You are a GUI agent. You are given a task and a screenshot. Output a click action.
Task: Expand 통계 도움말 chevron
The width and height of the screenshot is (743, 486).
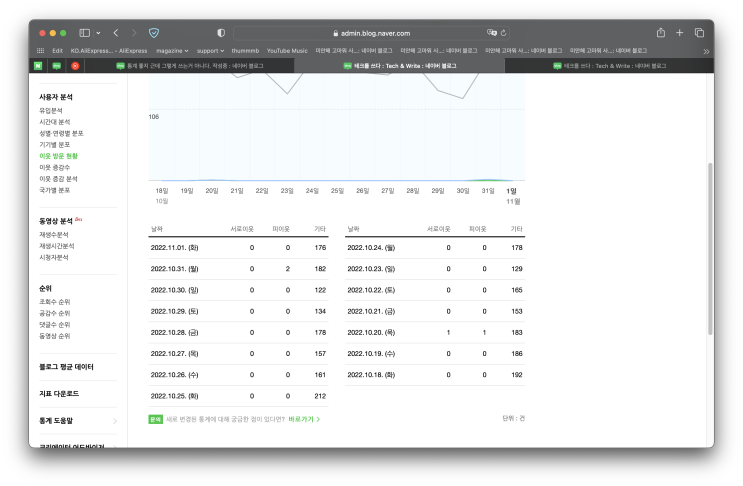(x=115, y=421)
